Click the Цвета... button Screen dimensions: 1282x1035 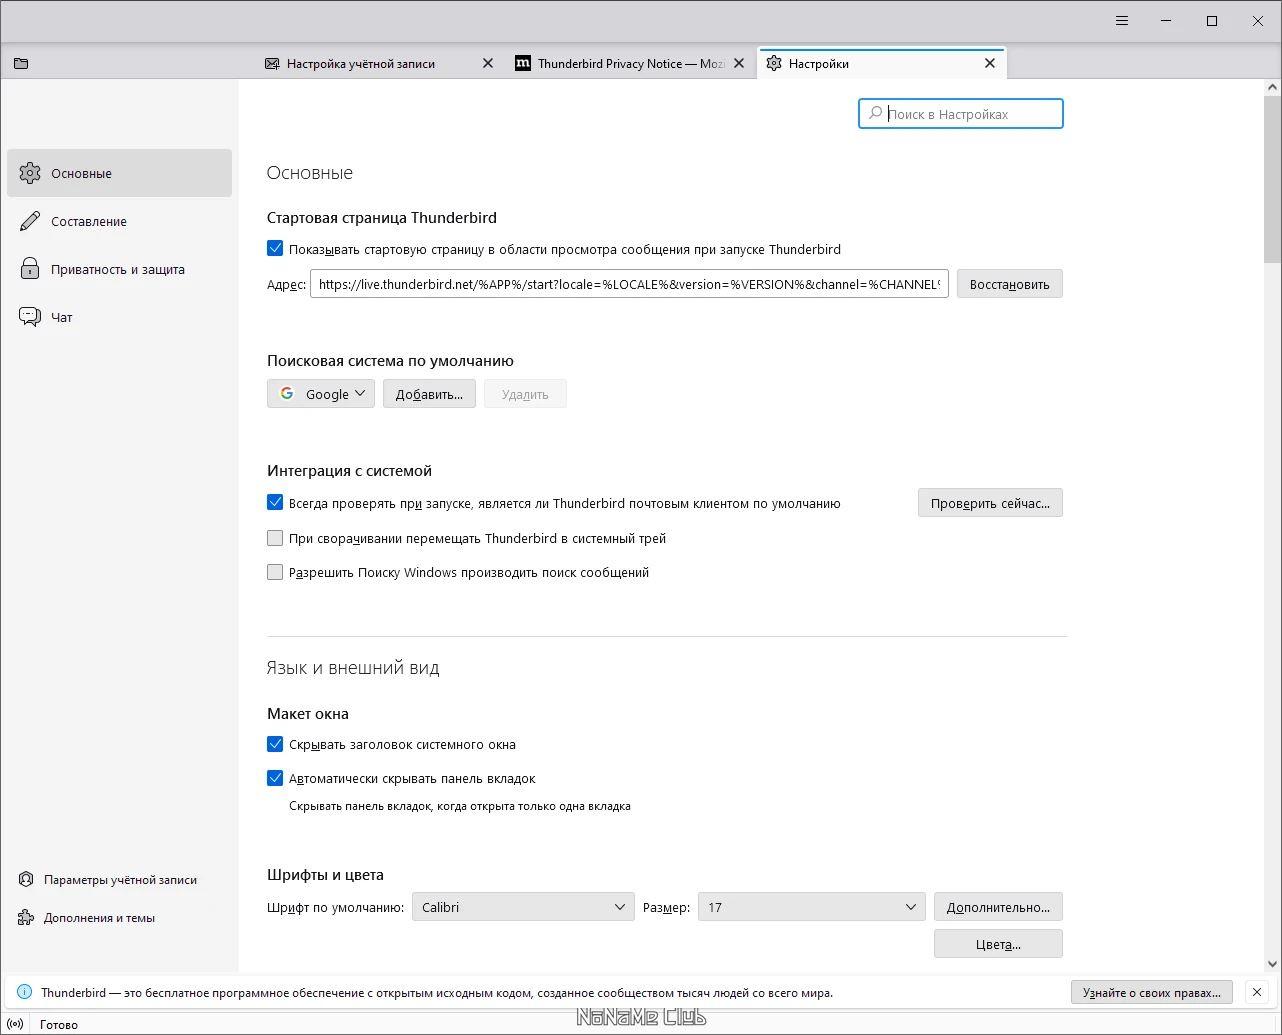point(998,943)
